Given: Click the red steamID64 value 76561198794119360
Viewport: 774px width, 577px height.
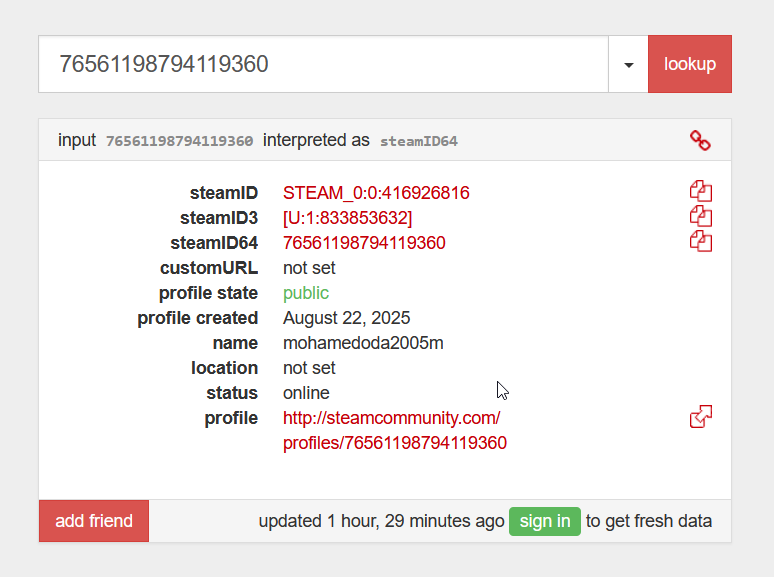Looking at the screenshot, I should (364, 243).
